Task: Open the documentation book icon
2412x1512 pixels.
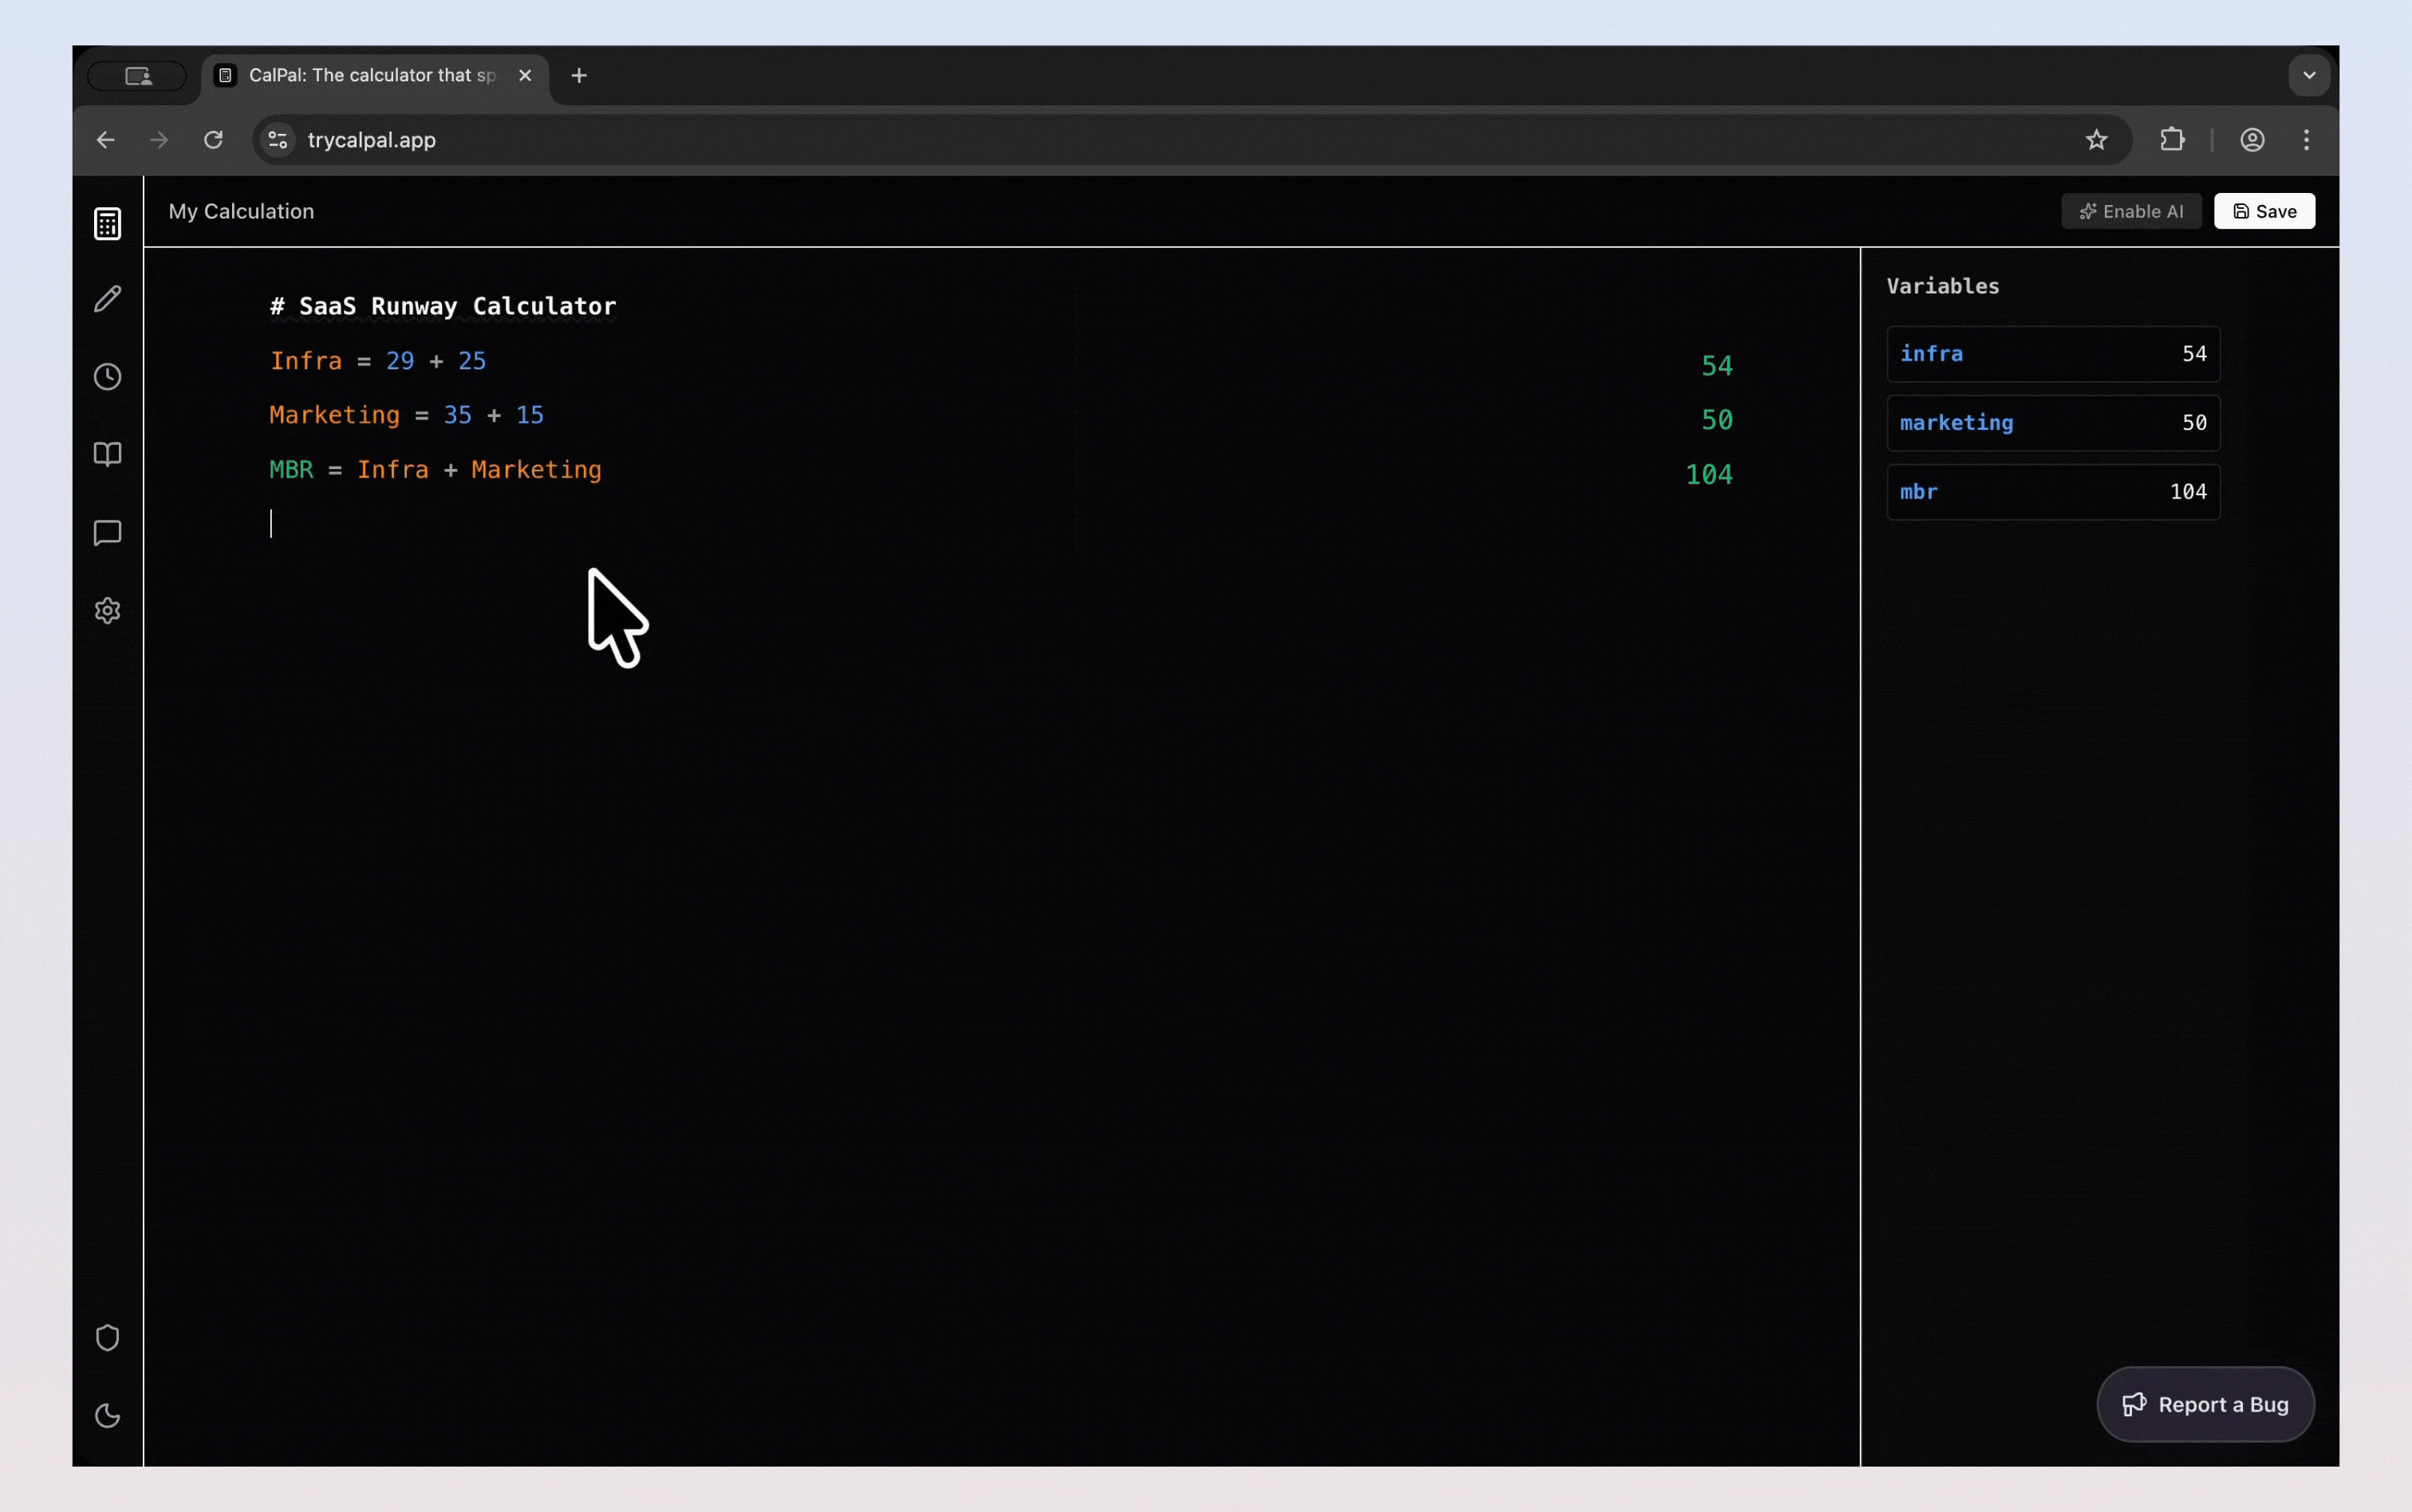Action: [x=107, y=455]
